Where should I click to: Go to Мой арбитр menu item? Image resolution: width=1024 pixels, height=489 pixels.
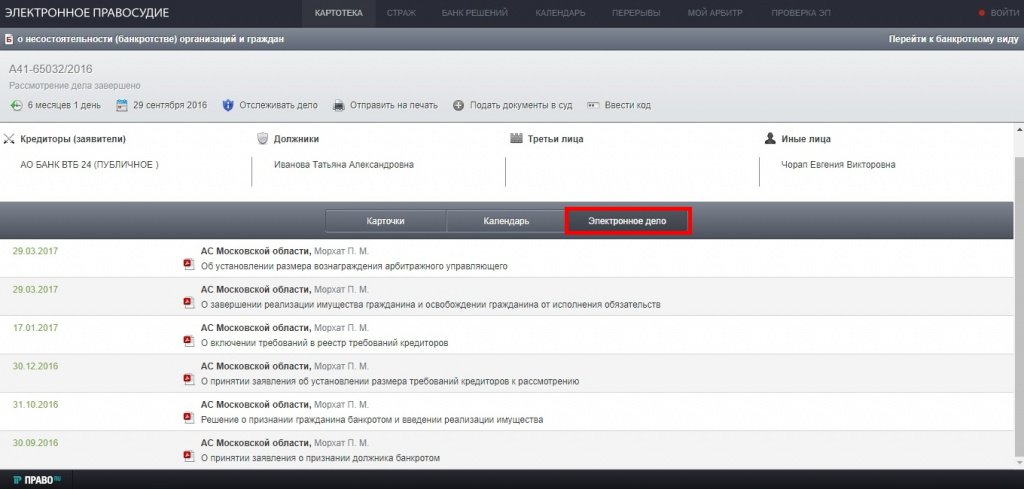click(x=714, y=13)
